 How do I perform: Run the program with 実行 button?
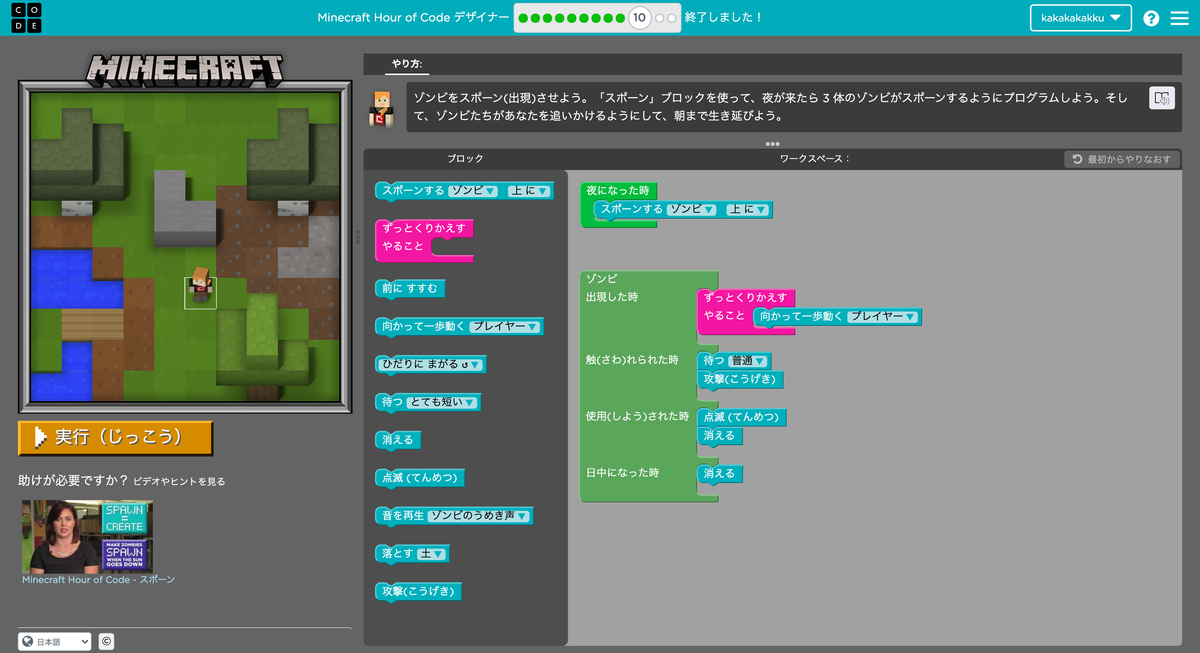(x=115, y=437)
